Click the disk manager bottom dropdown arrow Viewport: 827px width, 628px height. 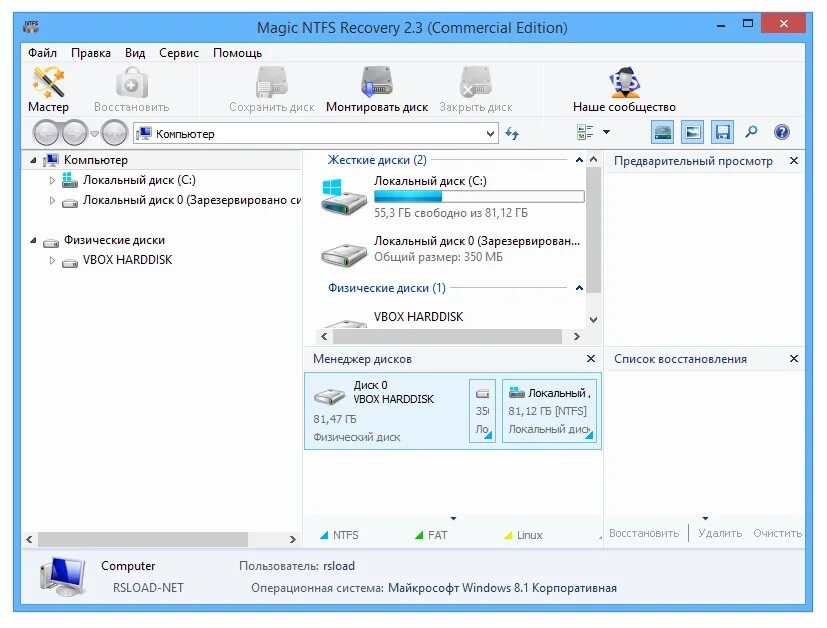tap(453, 519)
